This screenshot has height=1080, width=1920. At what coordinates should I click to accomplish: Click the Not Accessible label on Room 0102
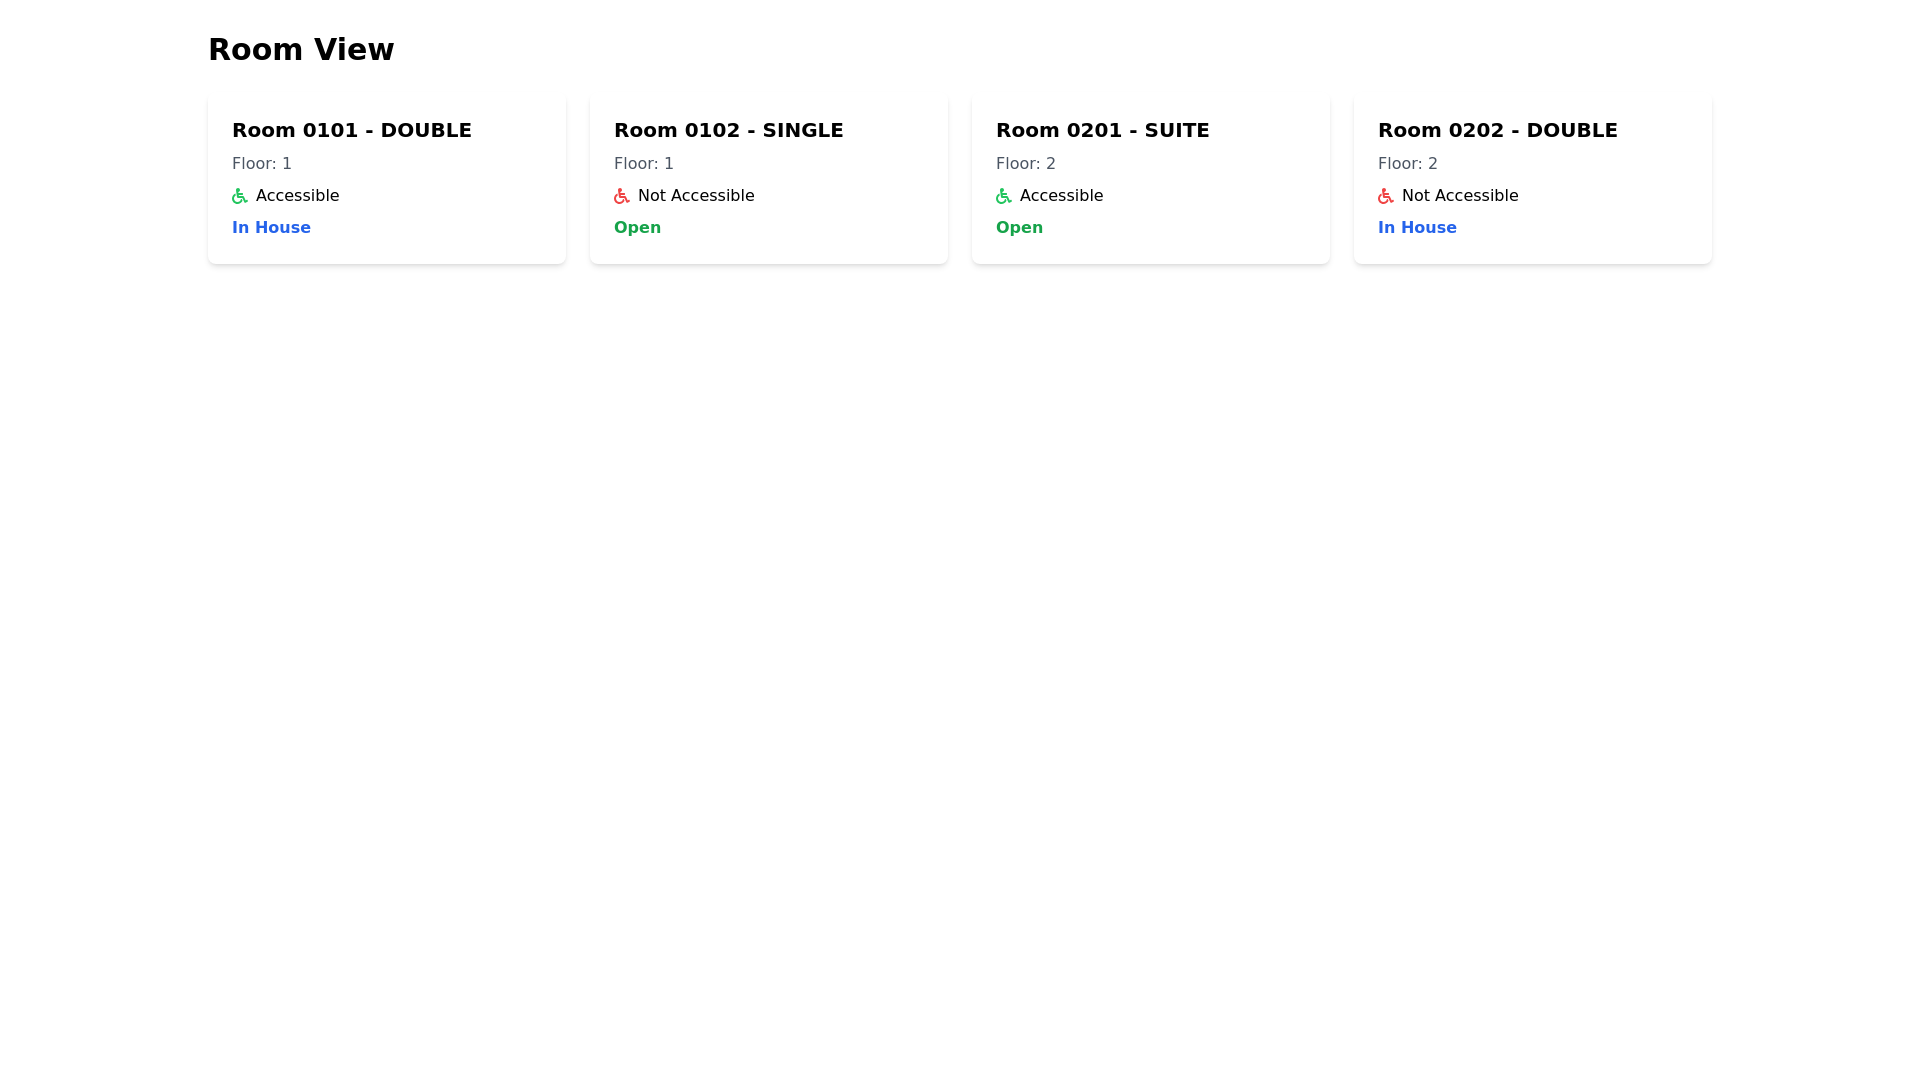[x=696, y=196]
